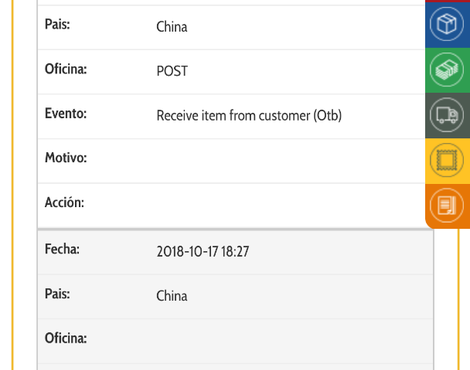Click the Oficina label in gray record
Viewport: 470px width, 370px height.
tap(66, 338)
